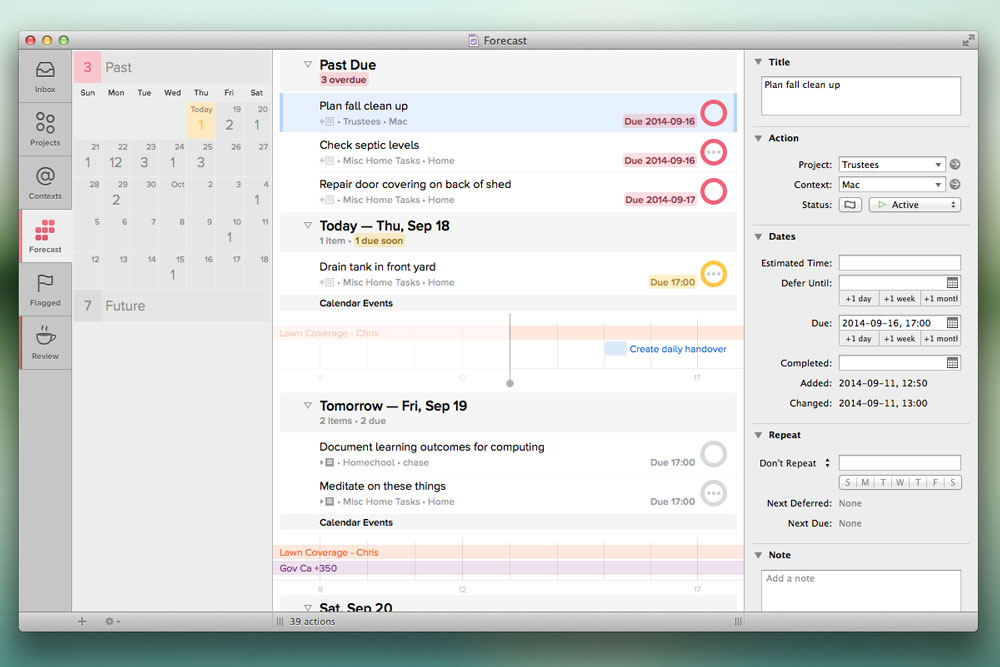Change the Active status popup
The height and width of the screenshot is (667, 1000).
click(x=915, y=205)
